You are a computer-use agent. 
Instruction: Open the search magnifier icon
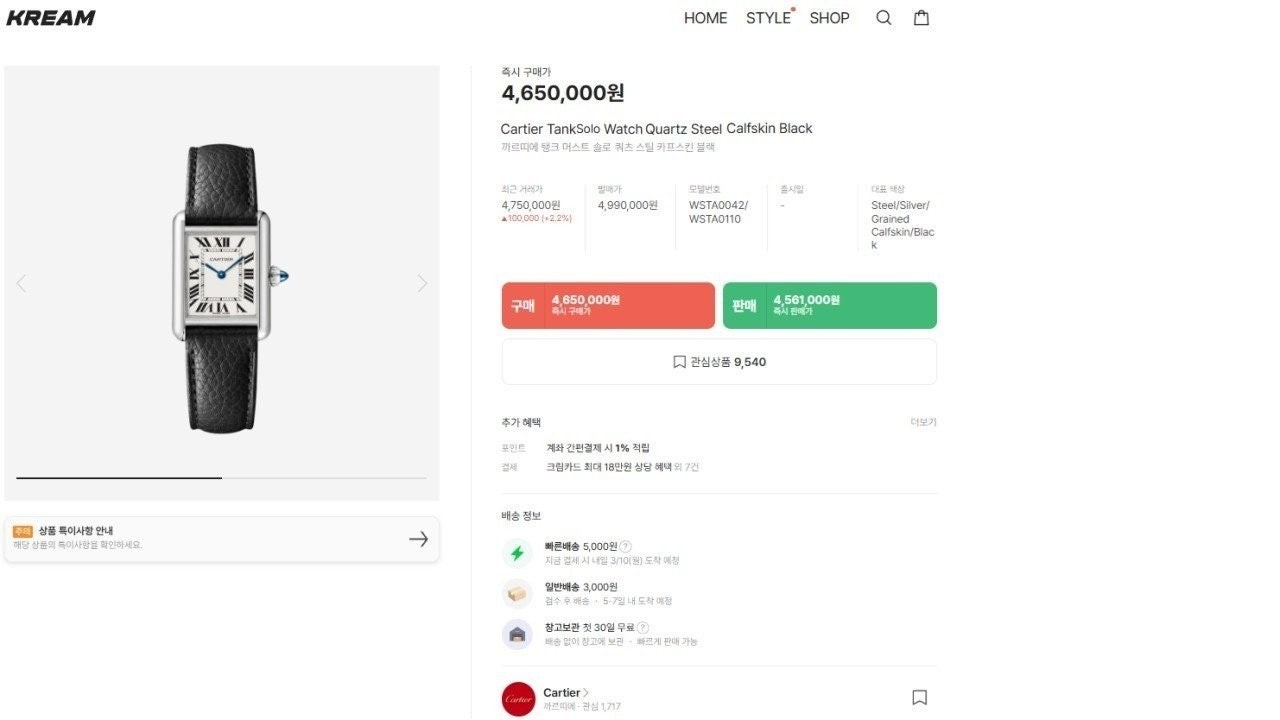[x=883, y=18]
